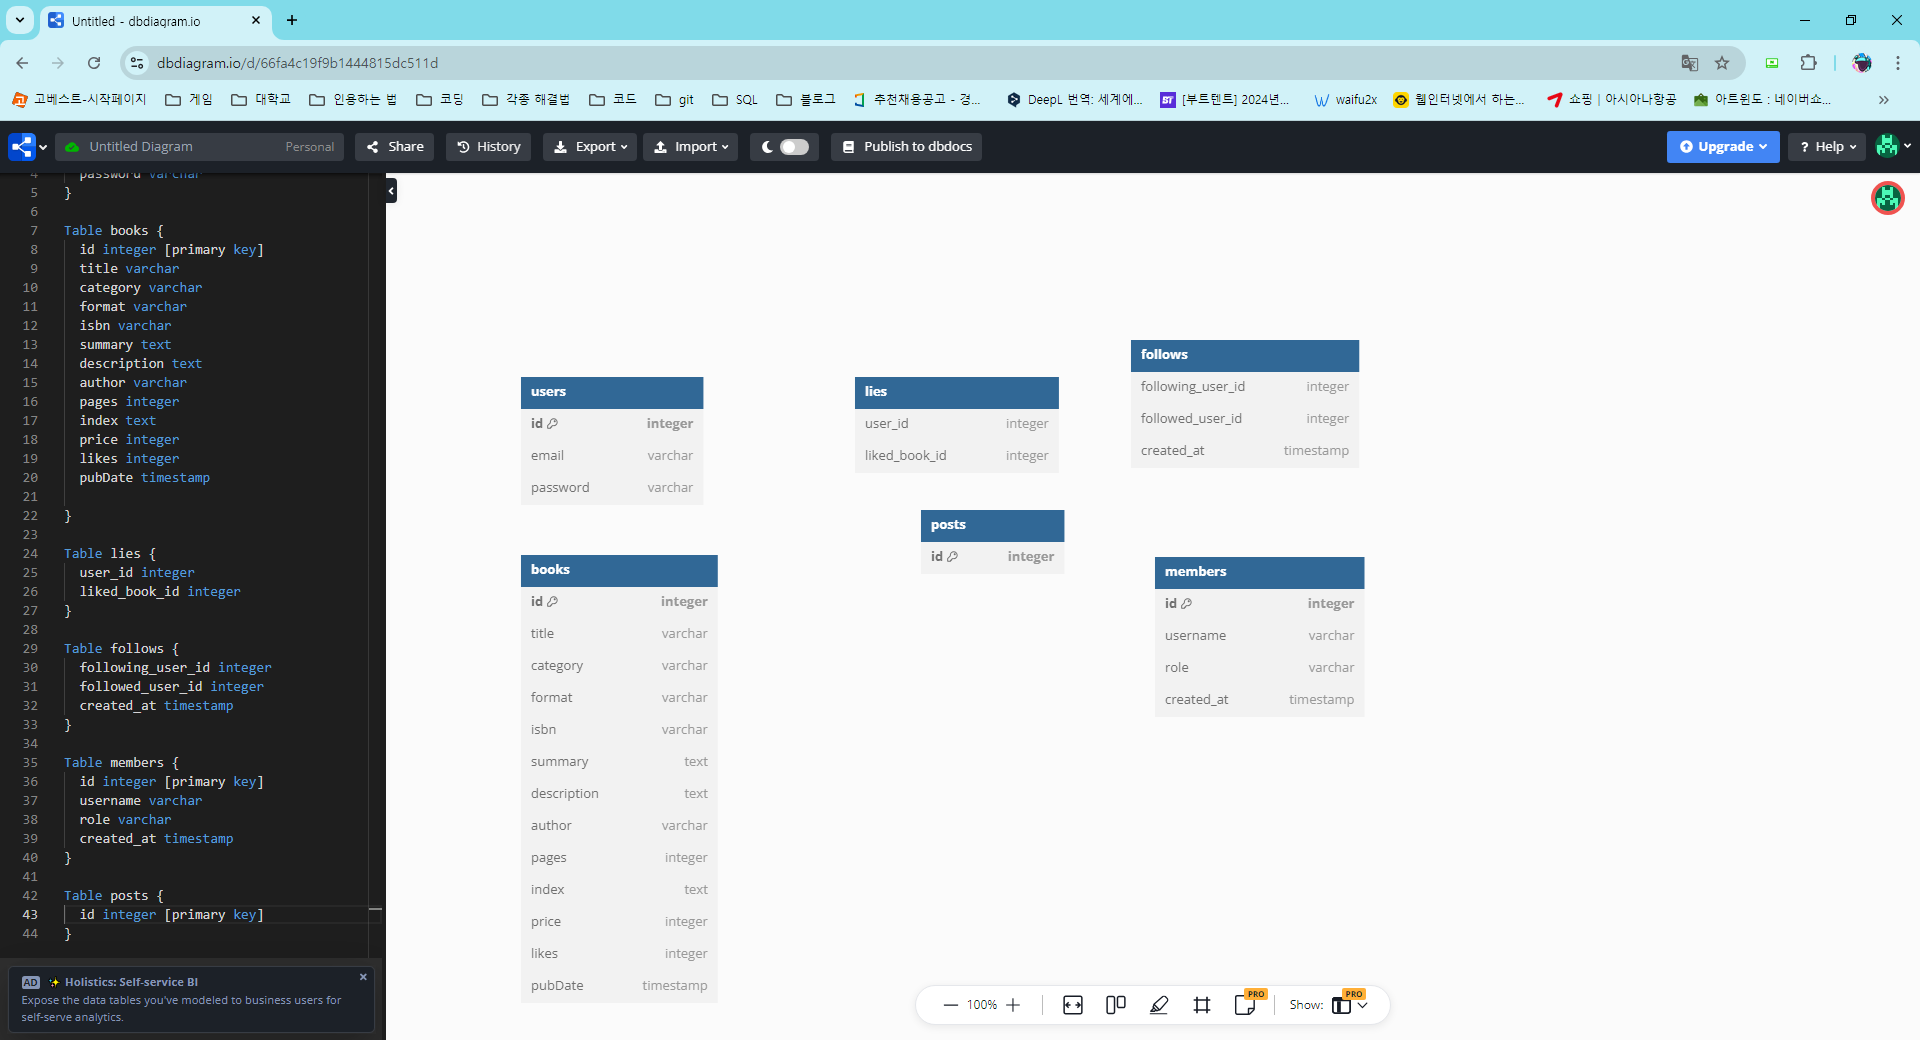The height and width of the screenshot is (1040, 1920).
Task: Open a new browser tab
Action: tap(292, 20)
